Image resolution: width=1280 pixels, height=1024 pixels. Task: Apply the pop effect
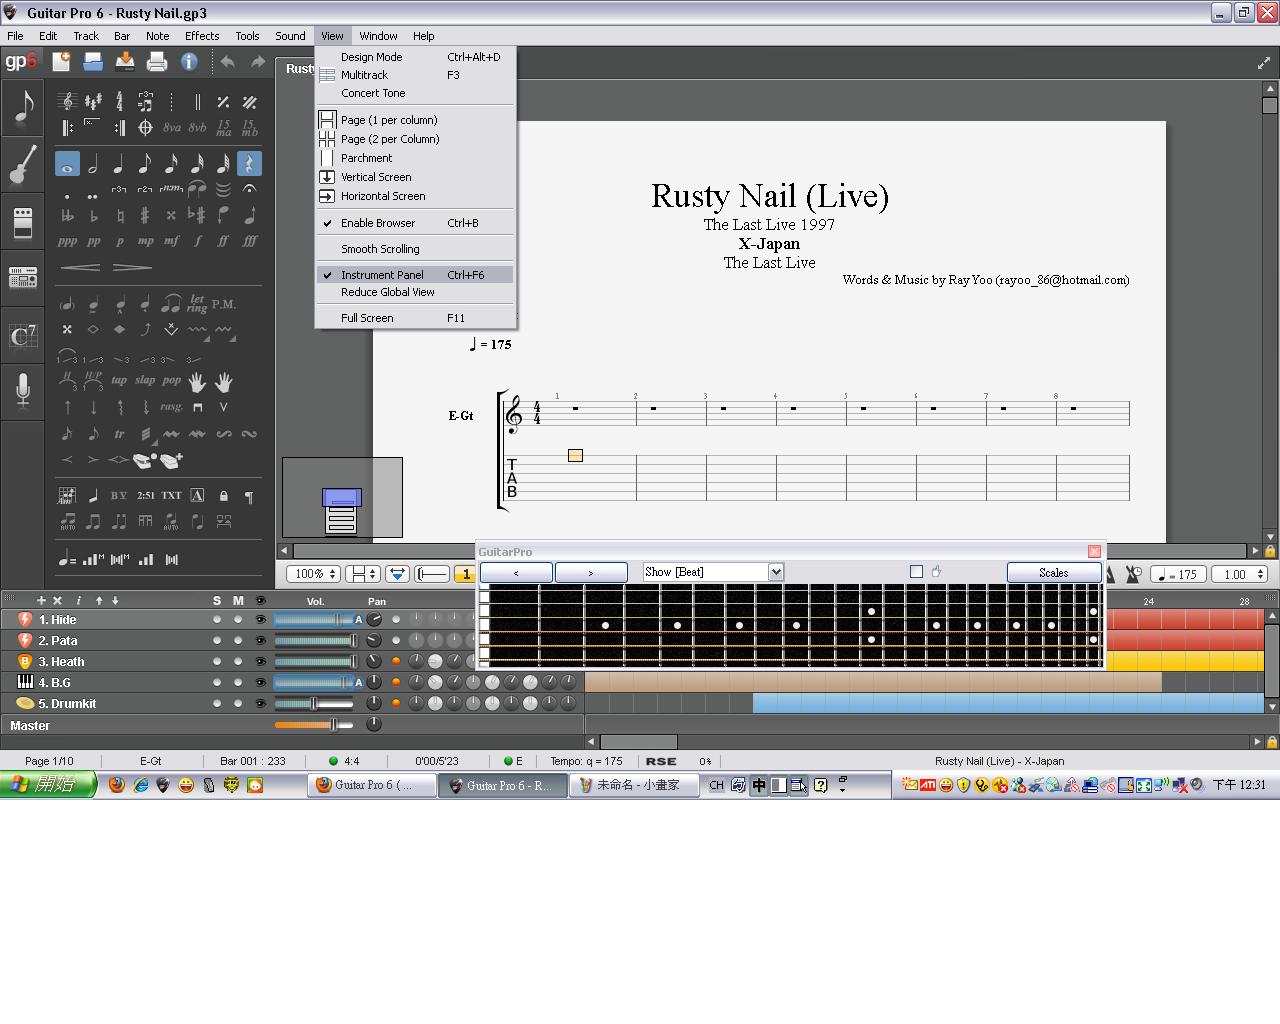tap(172, 380)
